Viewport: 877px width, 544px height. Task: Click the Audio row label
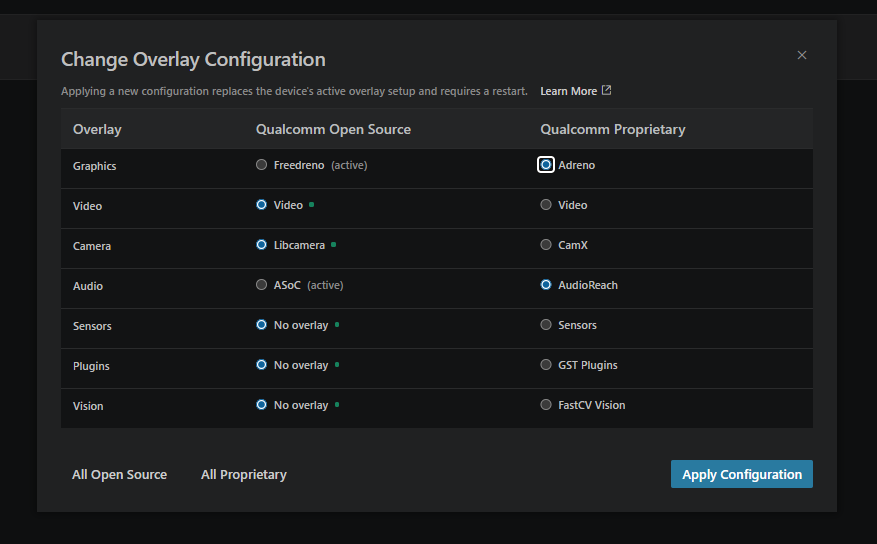pyautogui.click(x=88, y=286)
